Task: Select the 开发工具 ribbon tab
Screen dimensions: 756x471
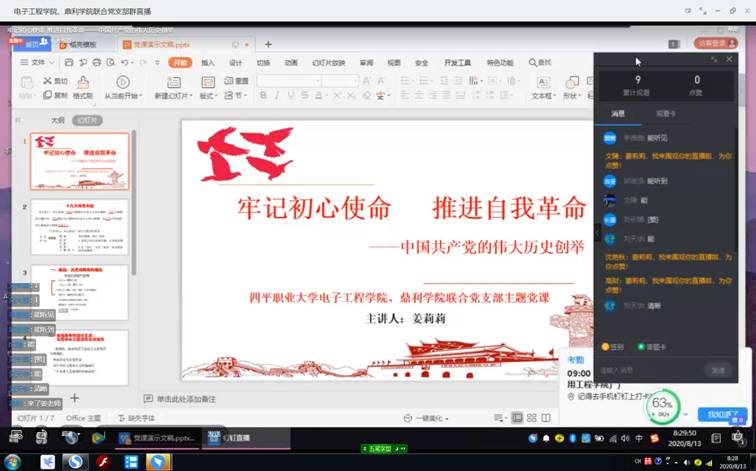Action: [457, 63]
